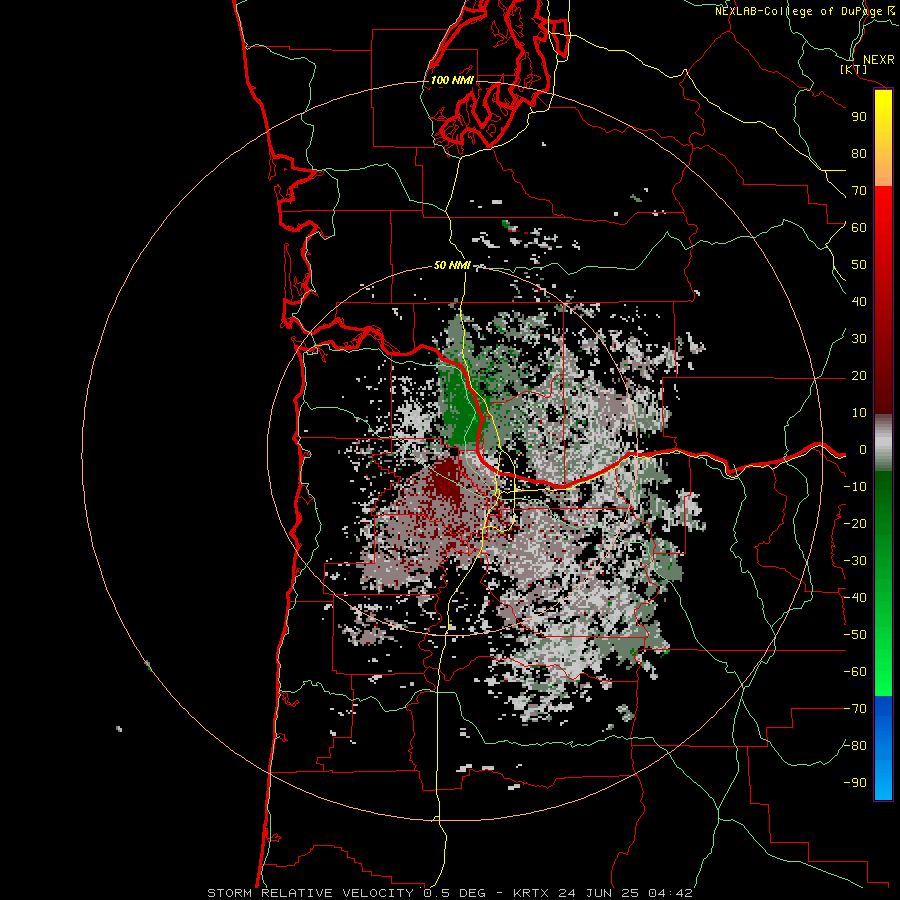
Task: Click the "KRTX" radar site identifier
Action: 531,893
